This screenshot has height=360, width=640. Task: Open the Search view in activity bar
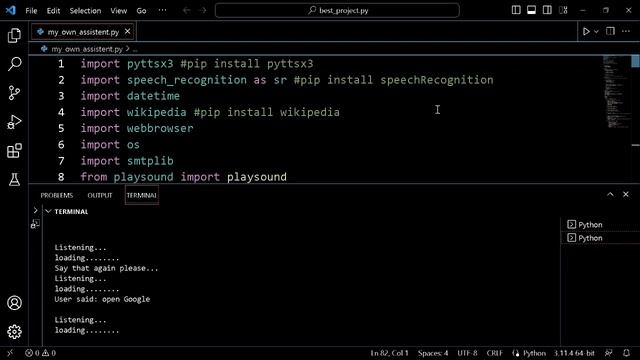click(14, 64)
